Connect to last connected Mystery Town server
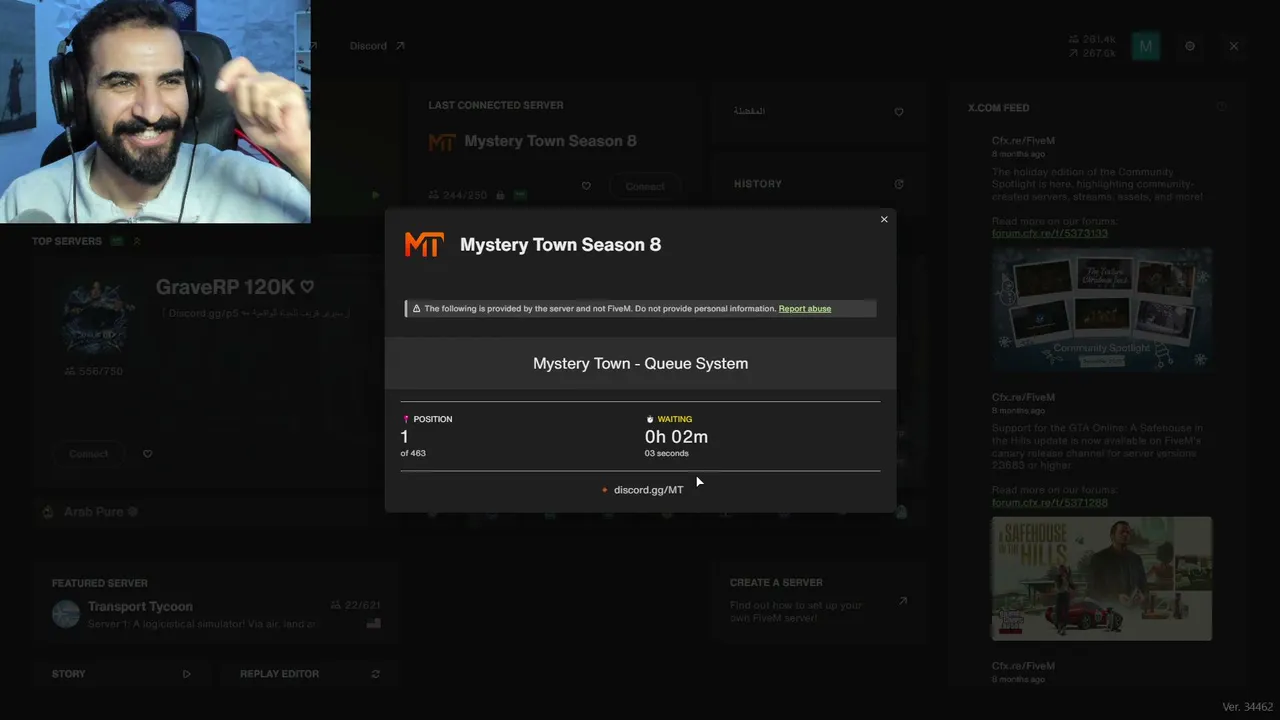 [x=645, y=186]
